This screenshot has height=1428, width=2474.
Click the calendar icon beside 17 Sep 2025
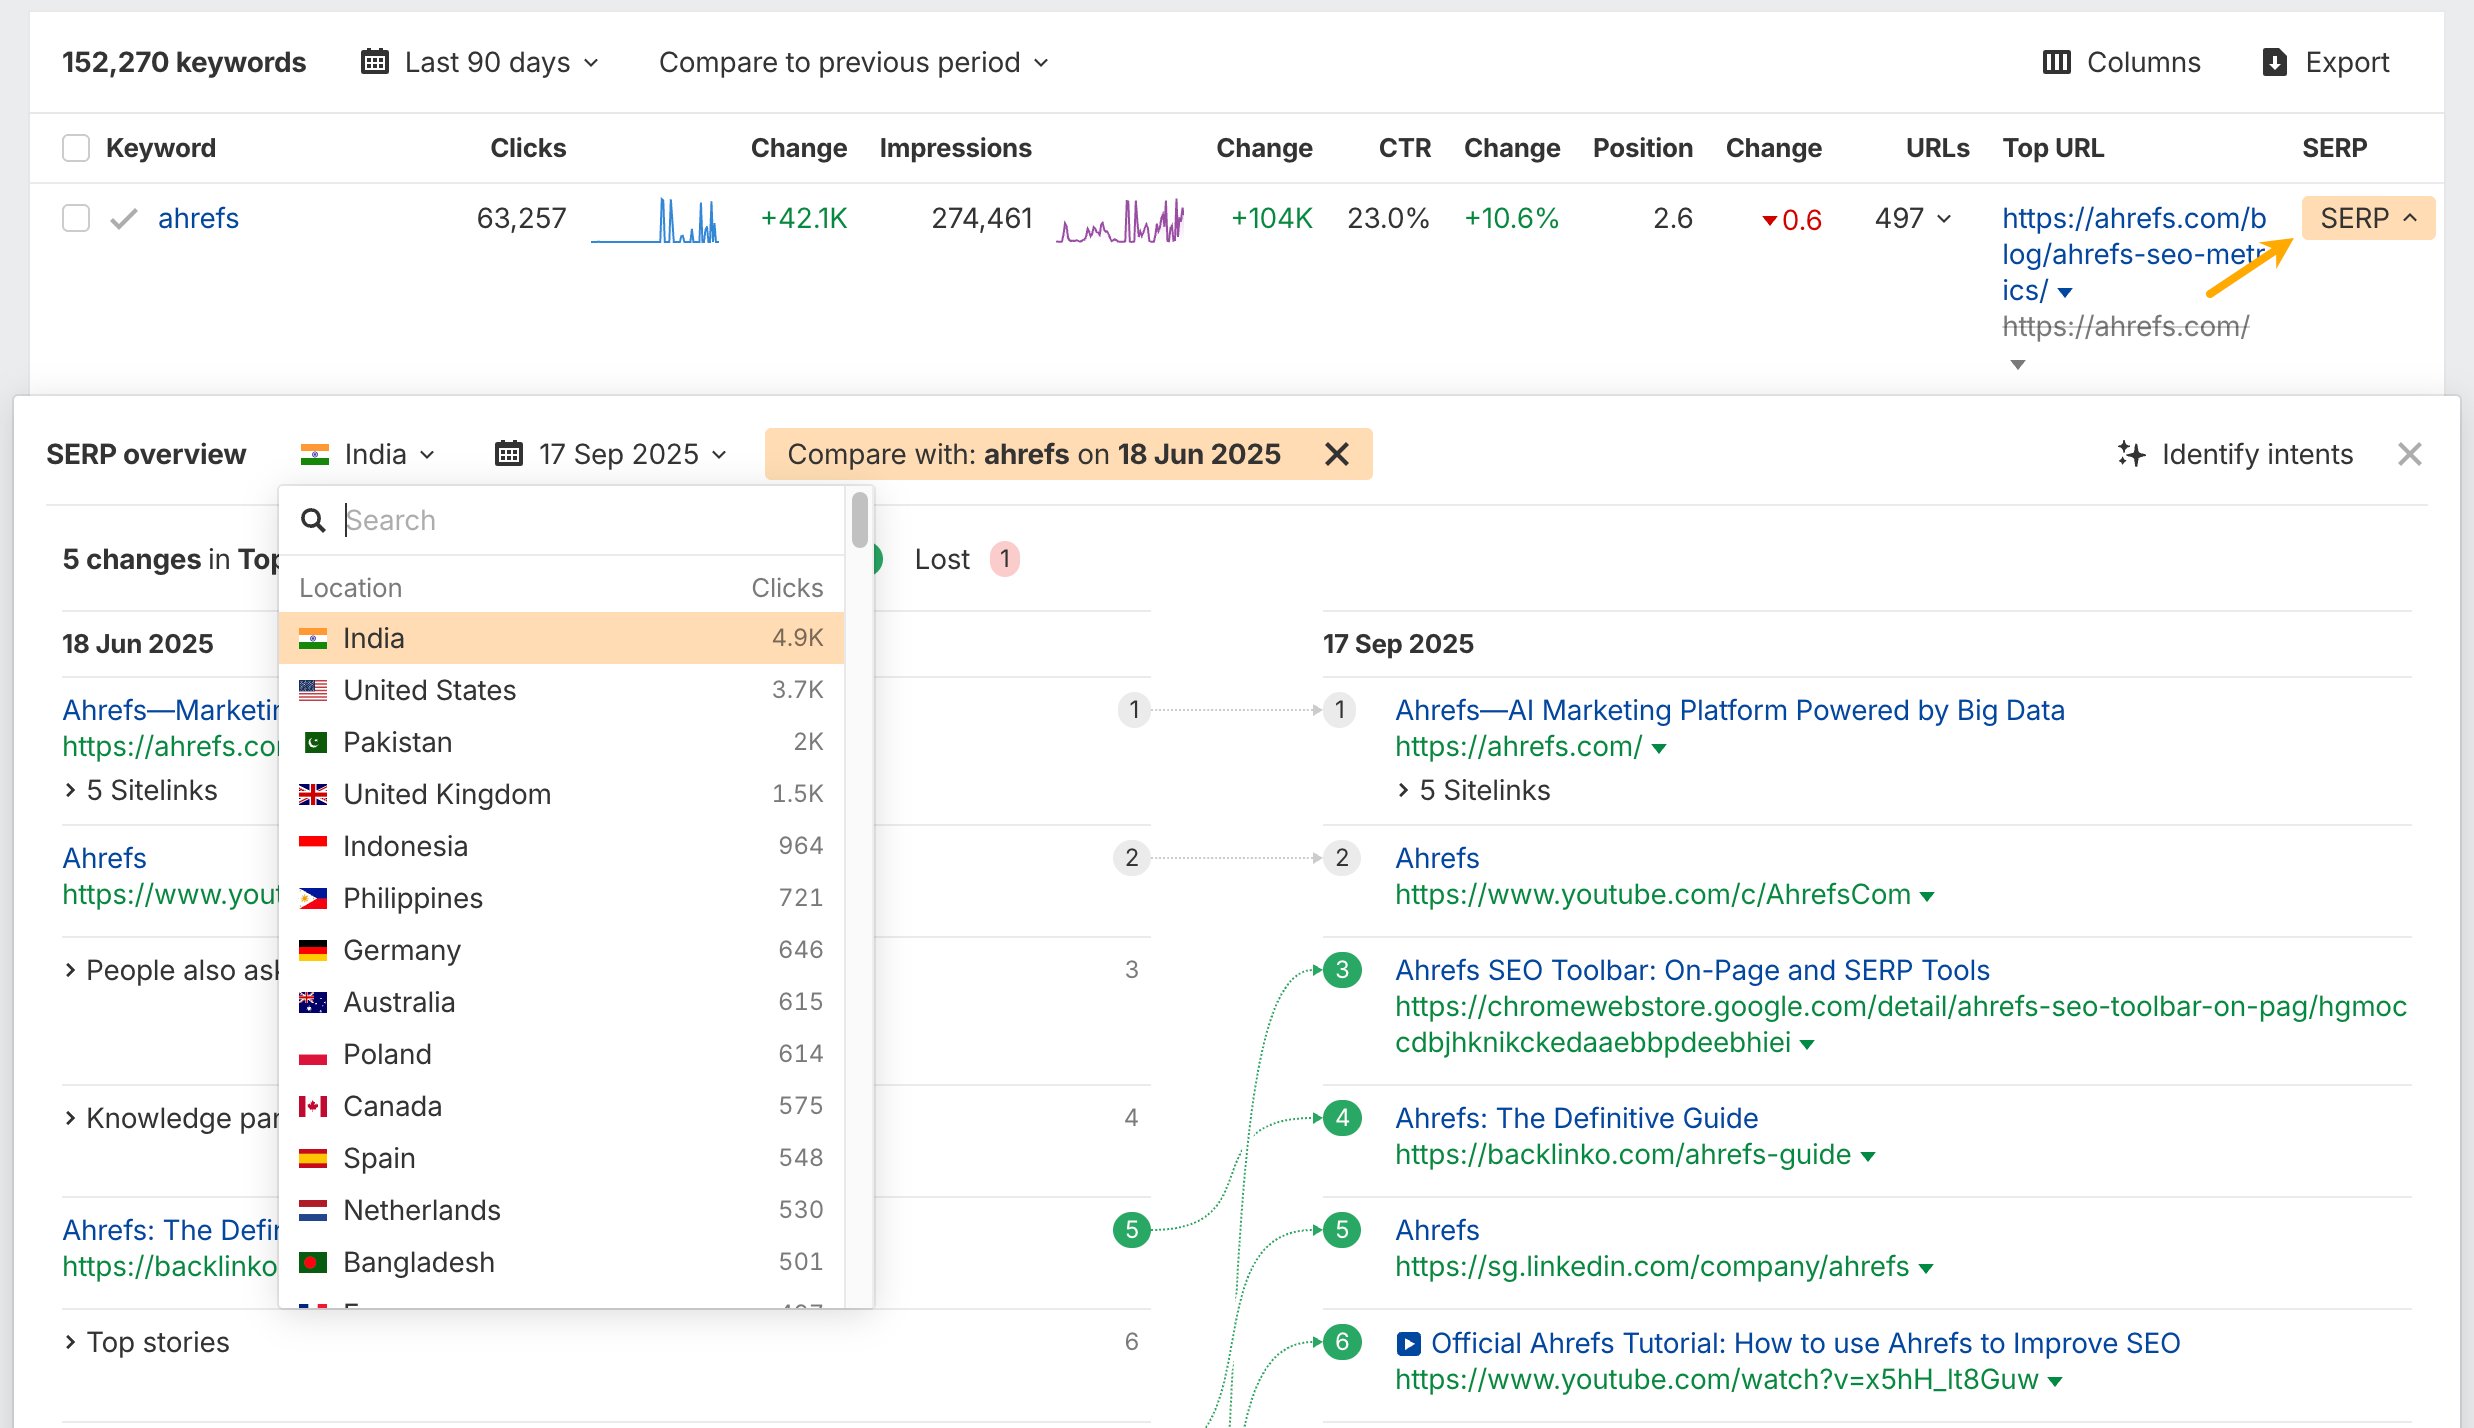click(x=508, y=454)
